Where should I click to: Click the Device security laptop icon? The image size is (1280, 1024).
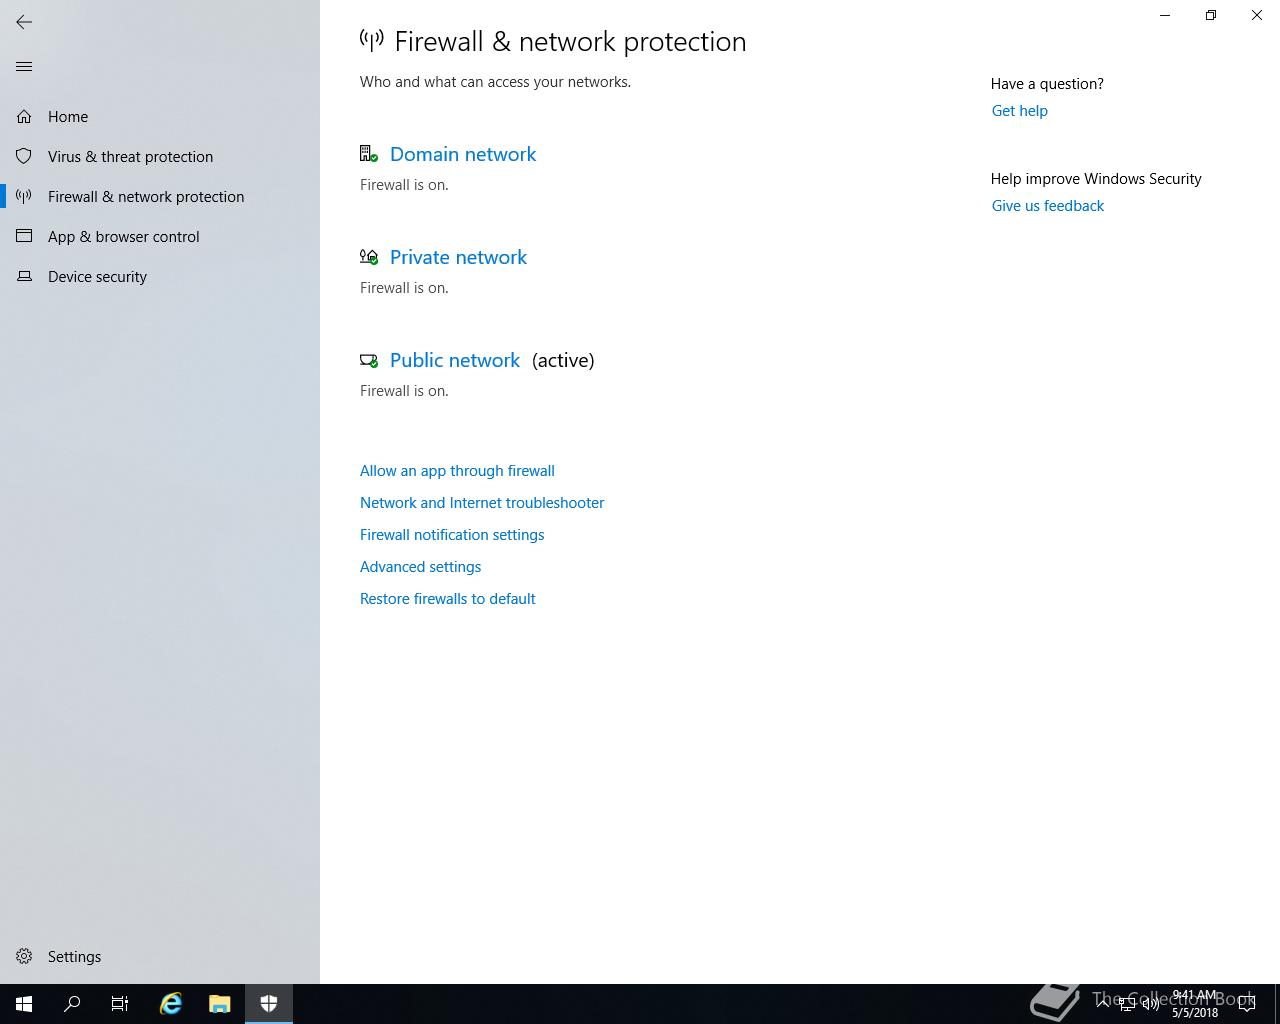click(x=24, y=277)
